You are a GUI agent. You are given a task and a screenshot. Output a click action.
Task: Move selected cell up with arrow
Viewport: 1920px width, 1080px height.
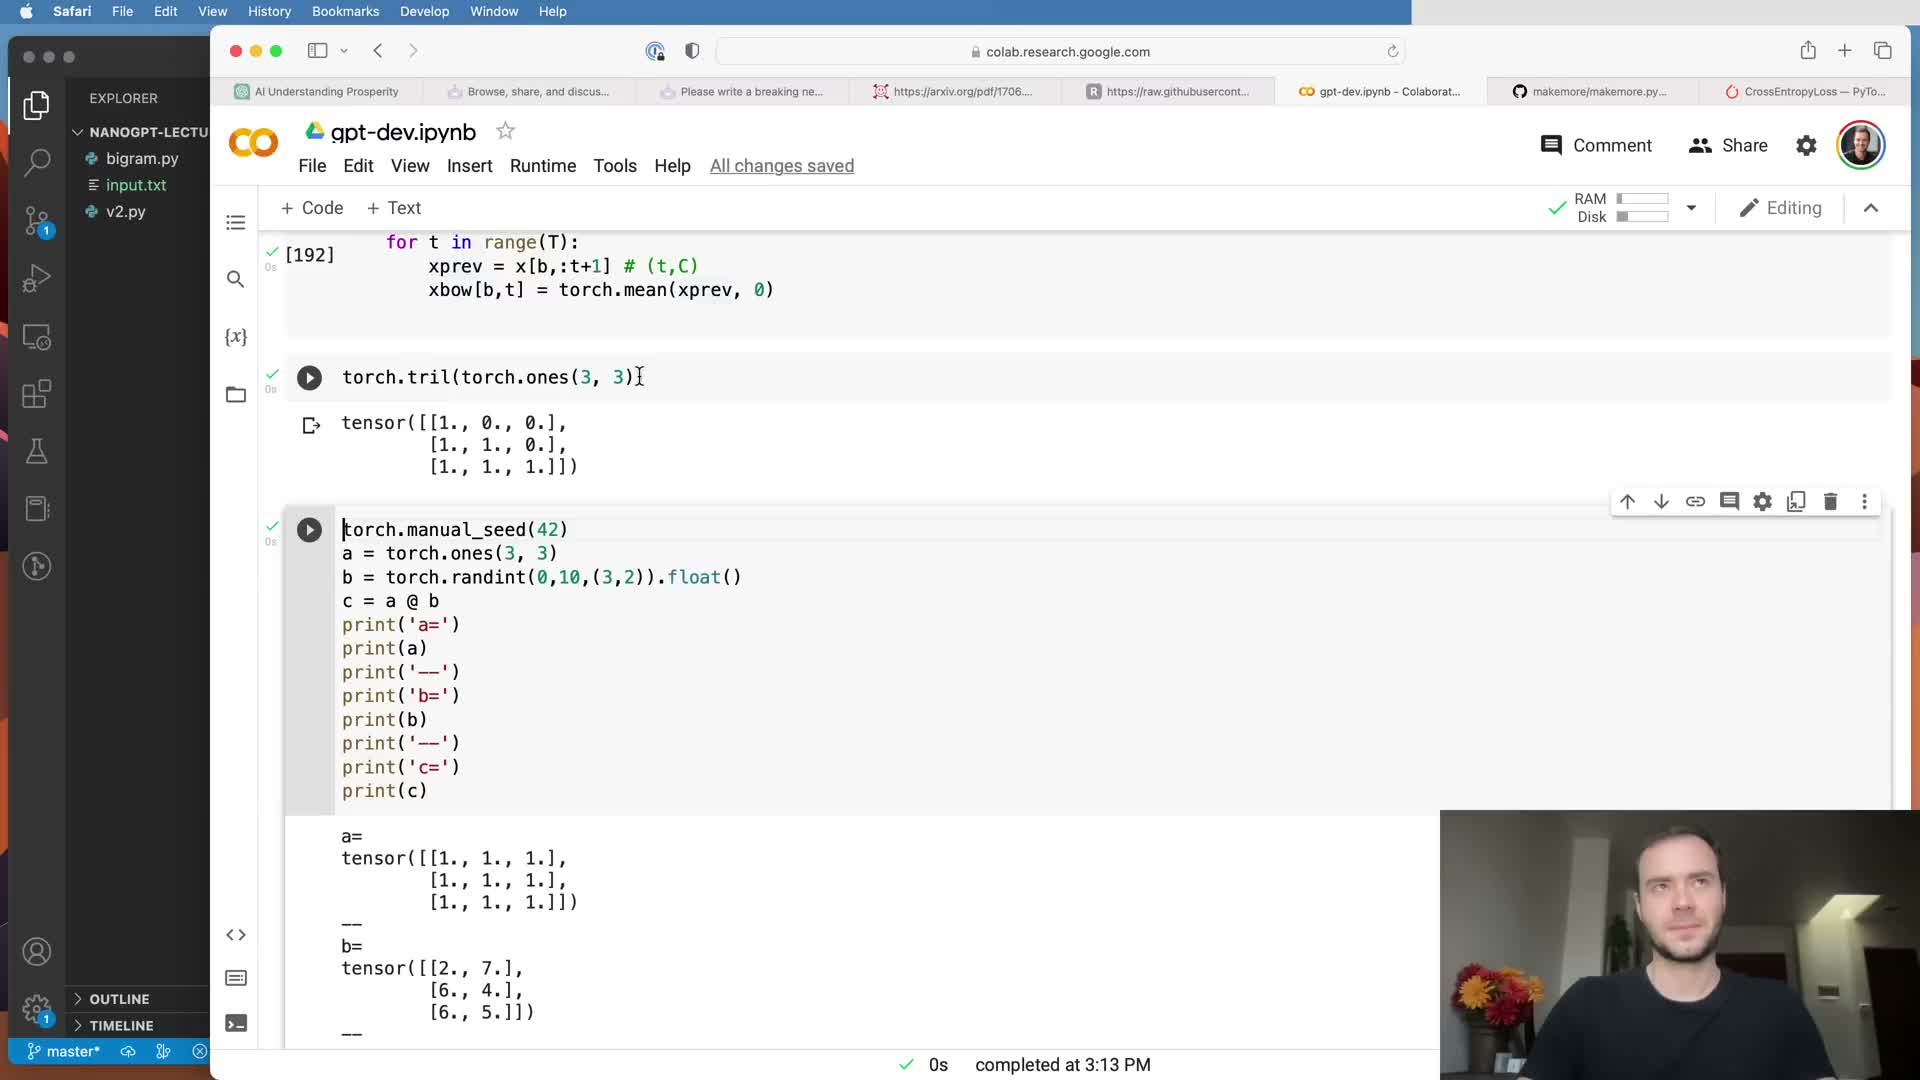1627,502
